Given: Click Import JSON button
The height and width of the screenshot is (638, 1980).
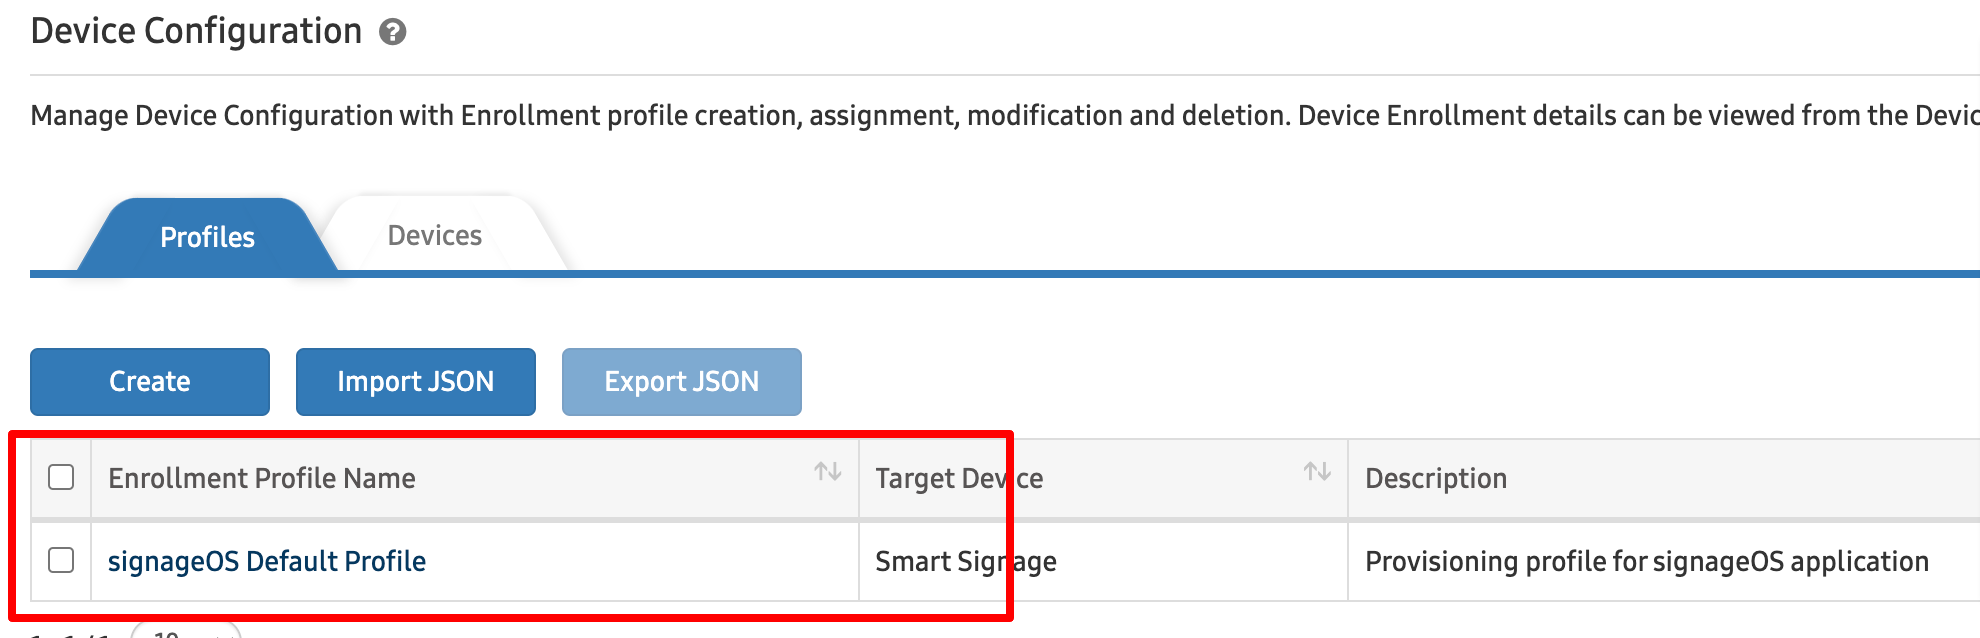Looking at the screenshot, I should pyautogui.click(x=415, y=381).
